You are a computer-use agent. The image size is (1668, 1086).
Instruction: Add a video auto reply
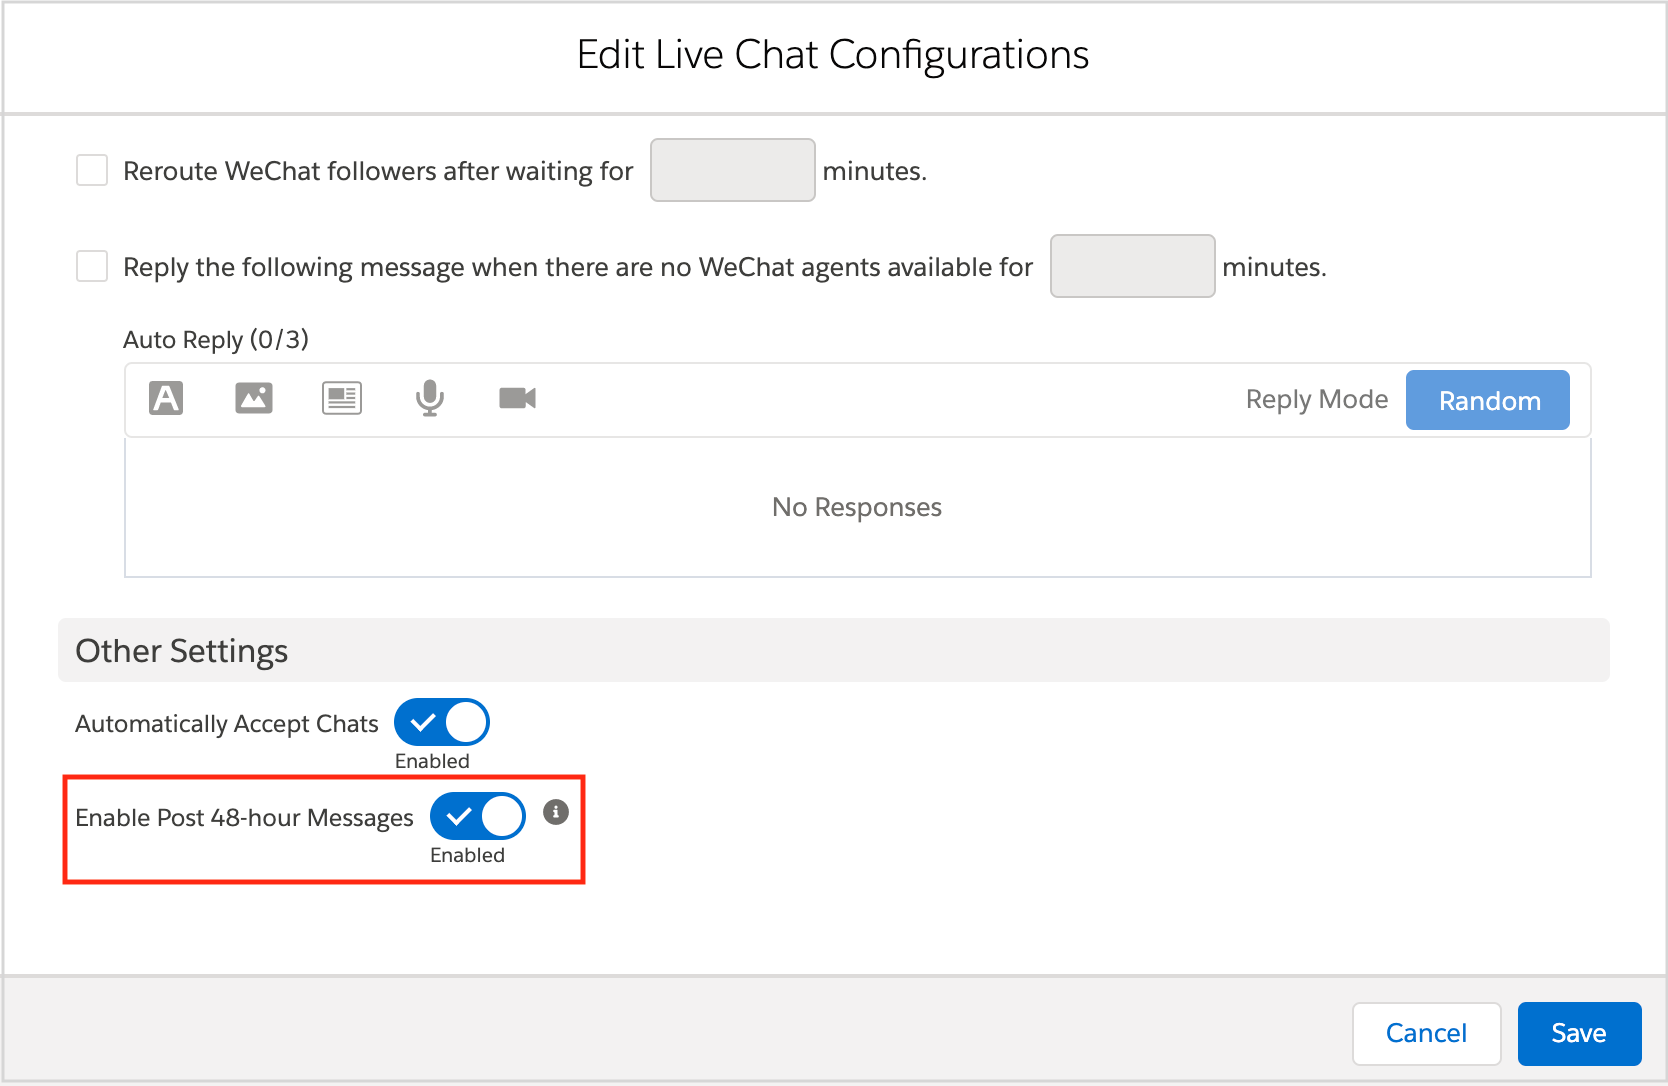pyautogui.click(x=517, y=398)
